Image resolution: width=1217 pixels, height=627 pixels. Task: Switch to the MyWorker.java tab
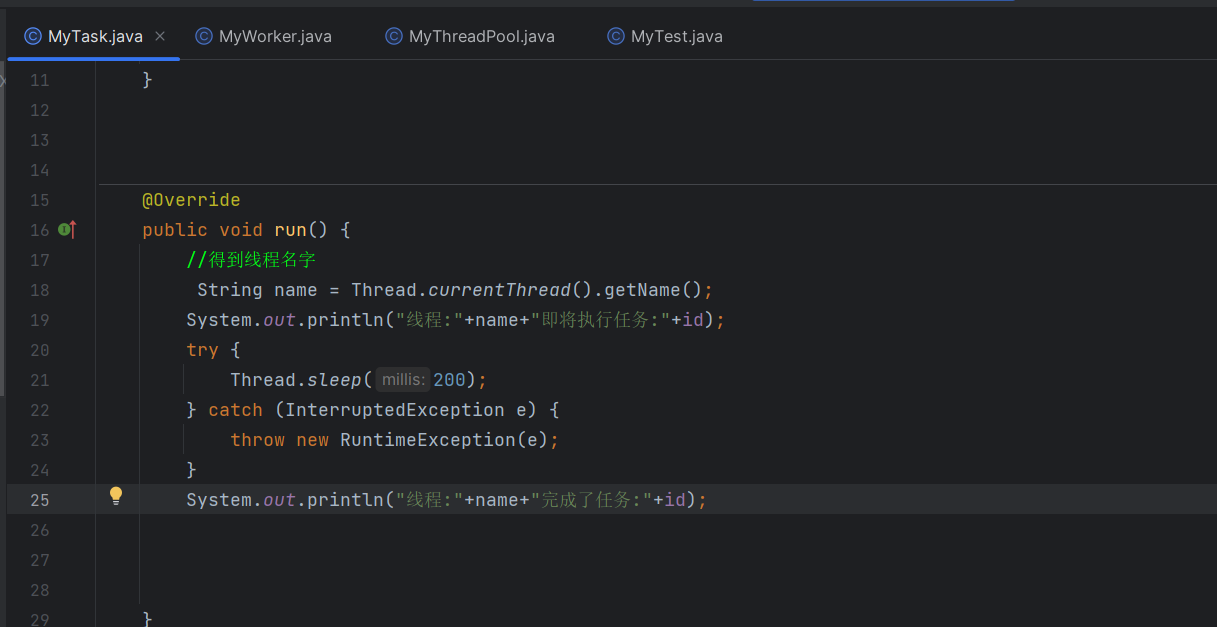tap(274, 37)
